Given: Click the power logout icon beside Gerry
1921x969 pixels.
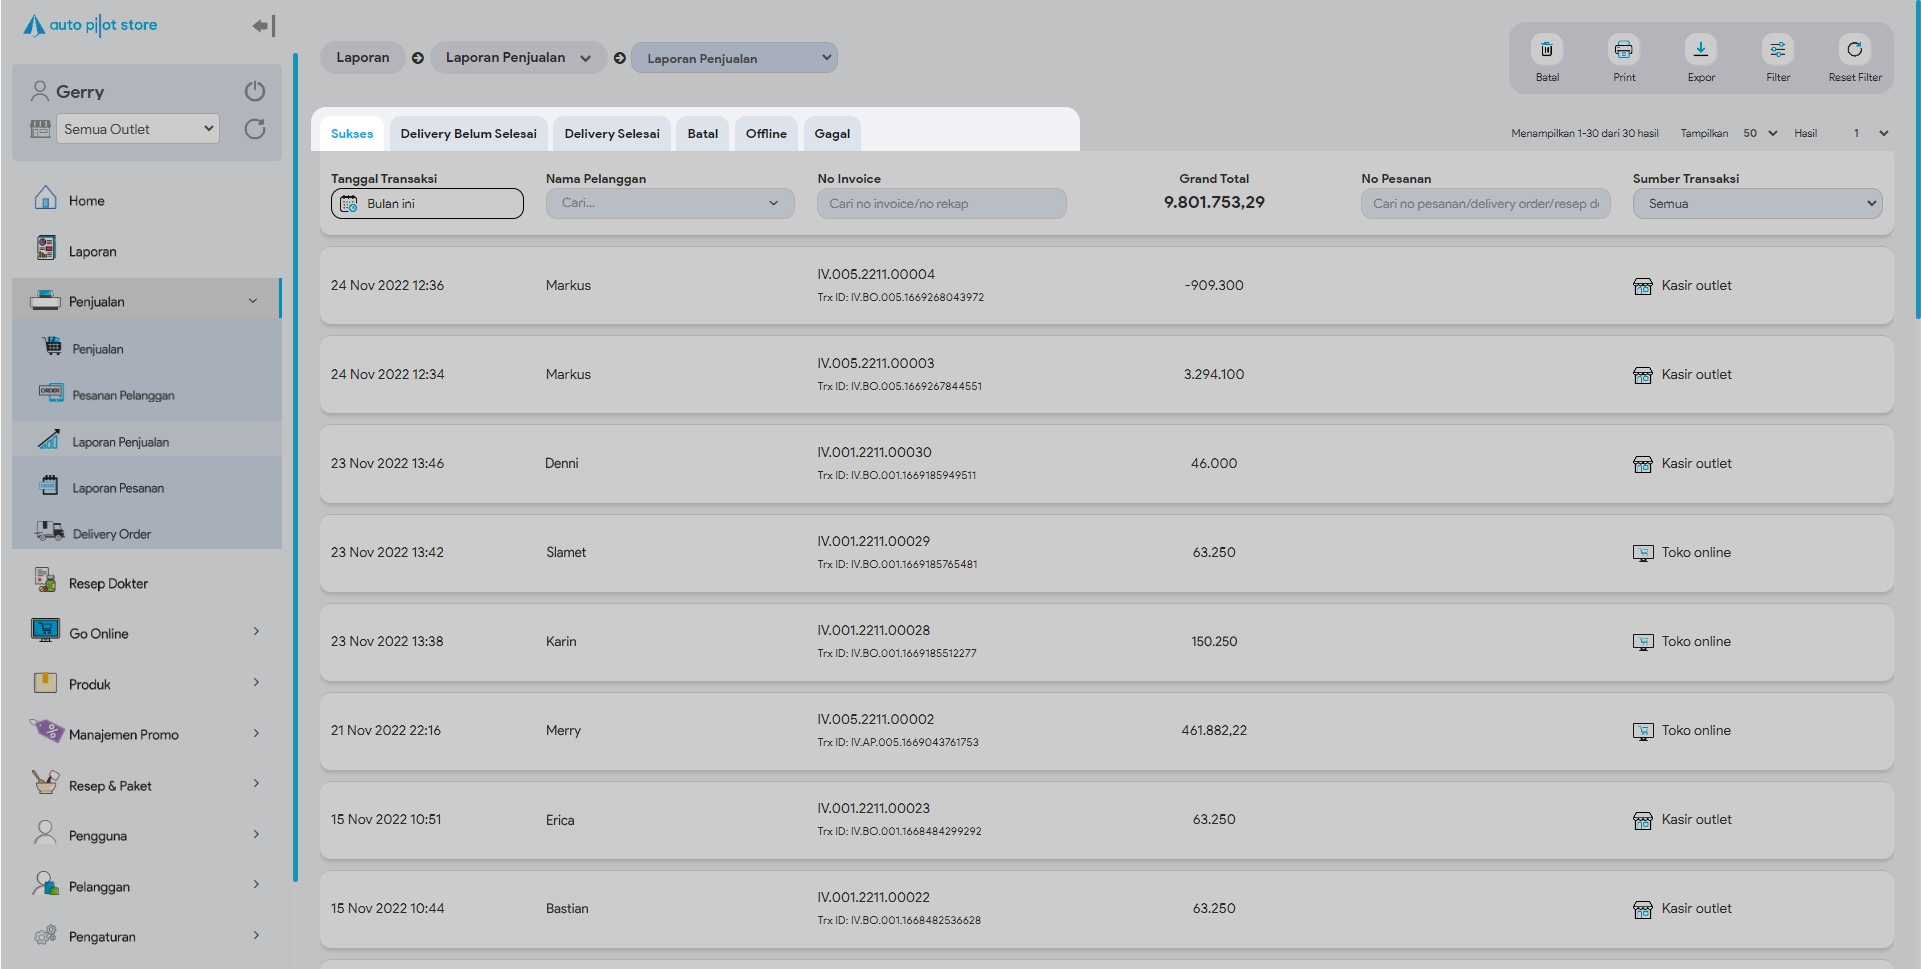Looking at the screenshot, I should pos(255,92).
